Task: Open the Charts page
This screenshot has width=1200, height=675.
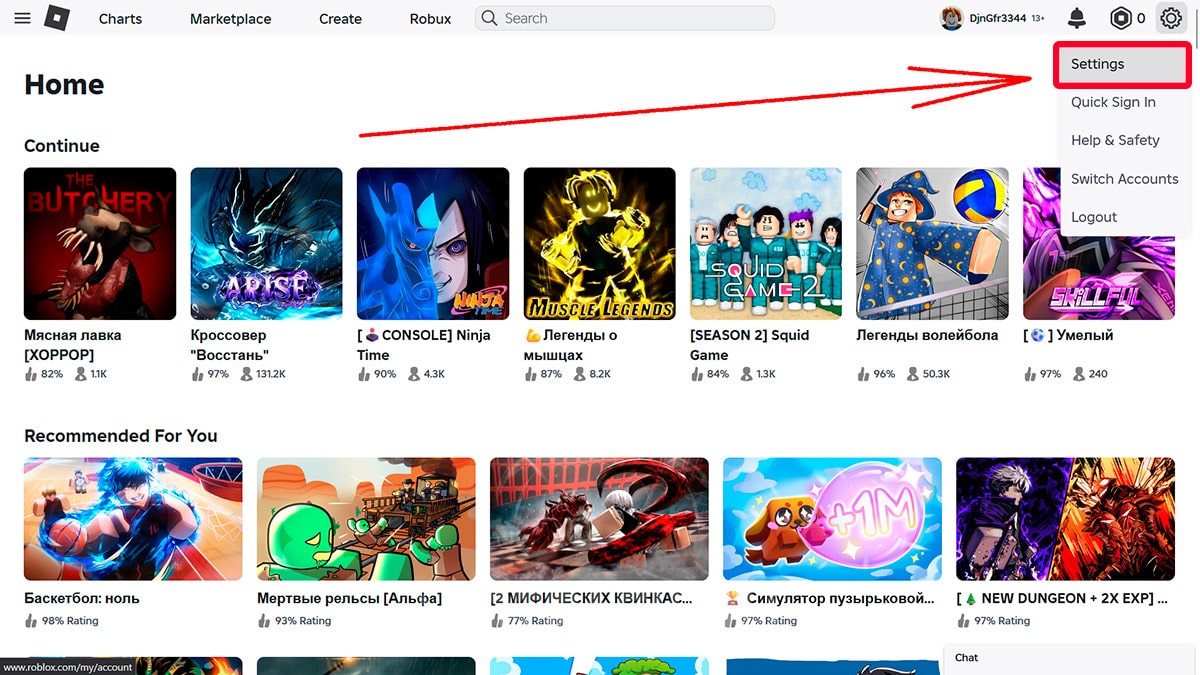Action: coord(120,19)
